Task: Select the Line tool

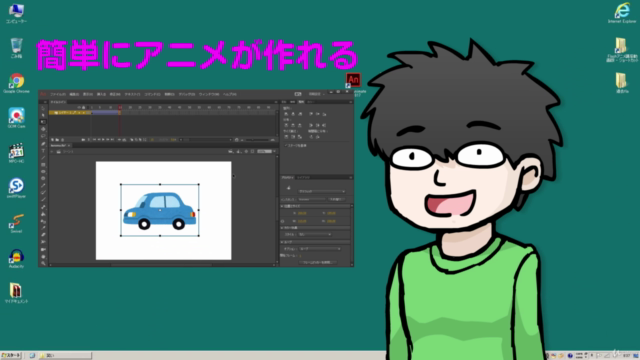Action: tap(43, 158)
